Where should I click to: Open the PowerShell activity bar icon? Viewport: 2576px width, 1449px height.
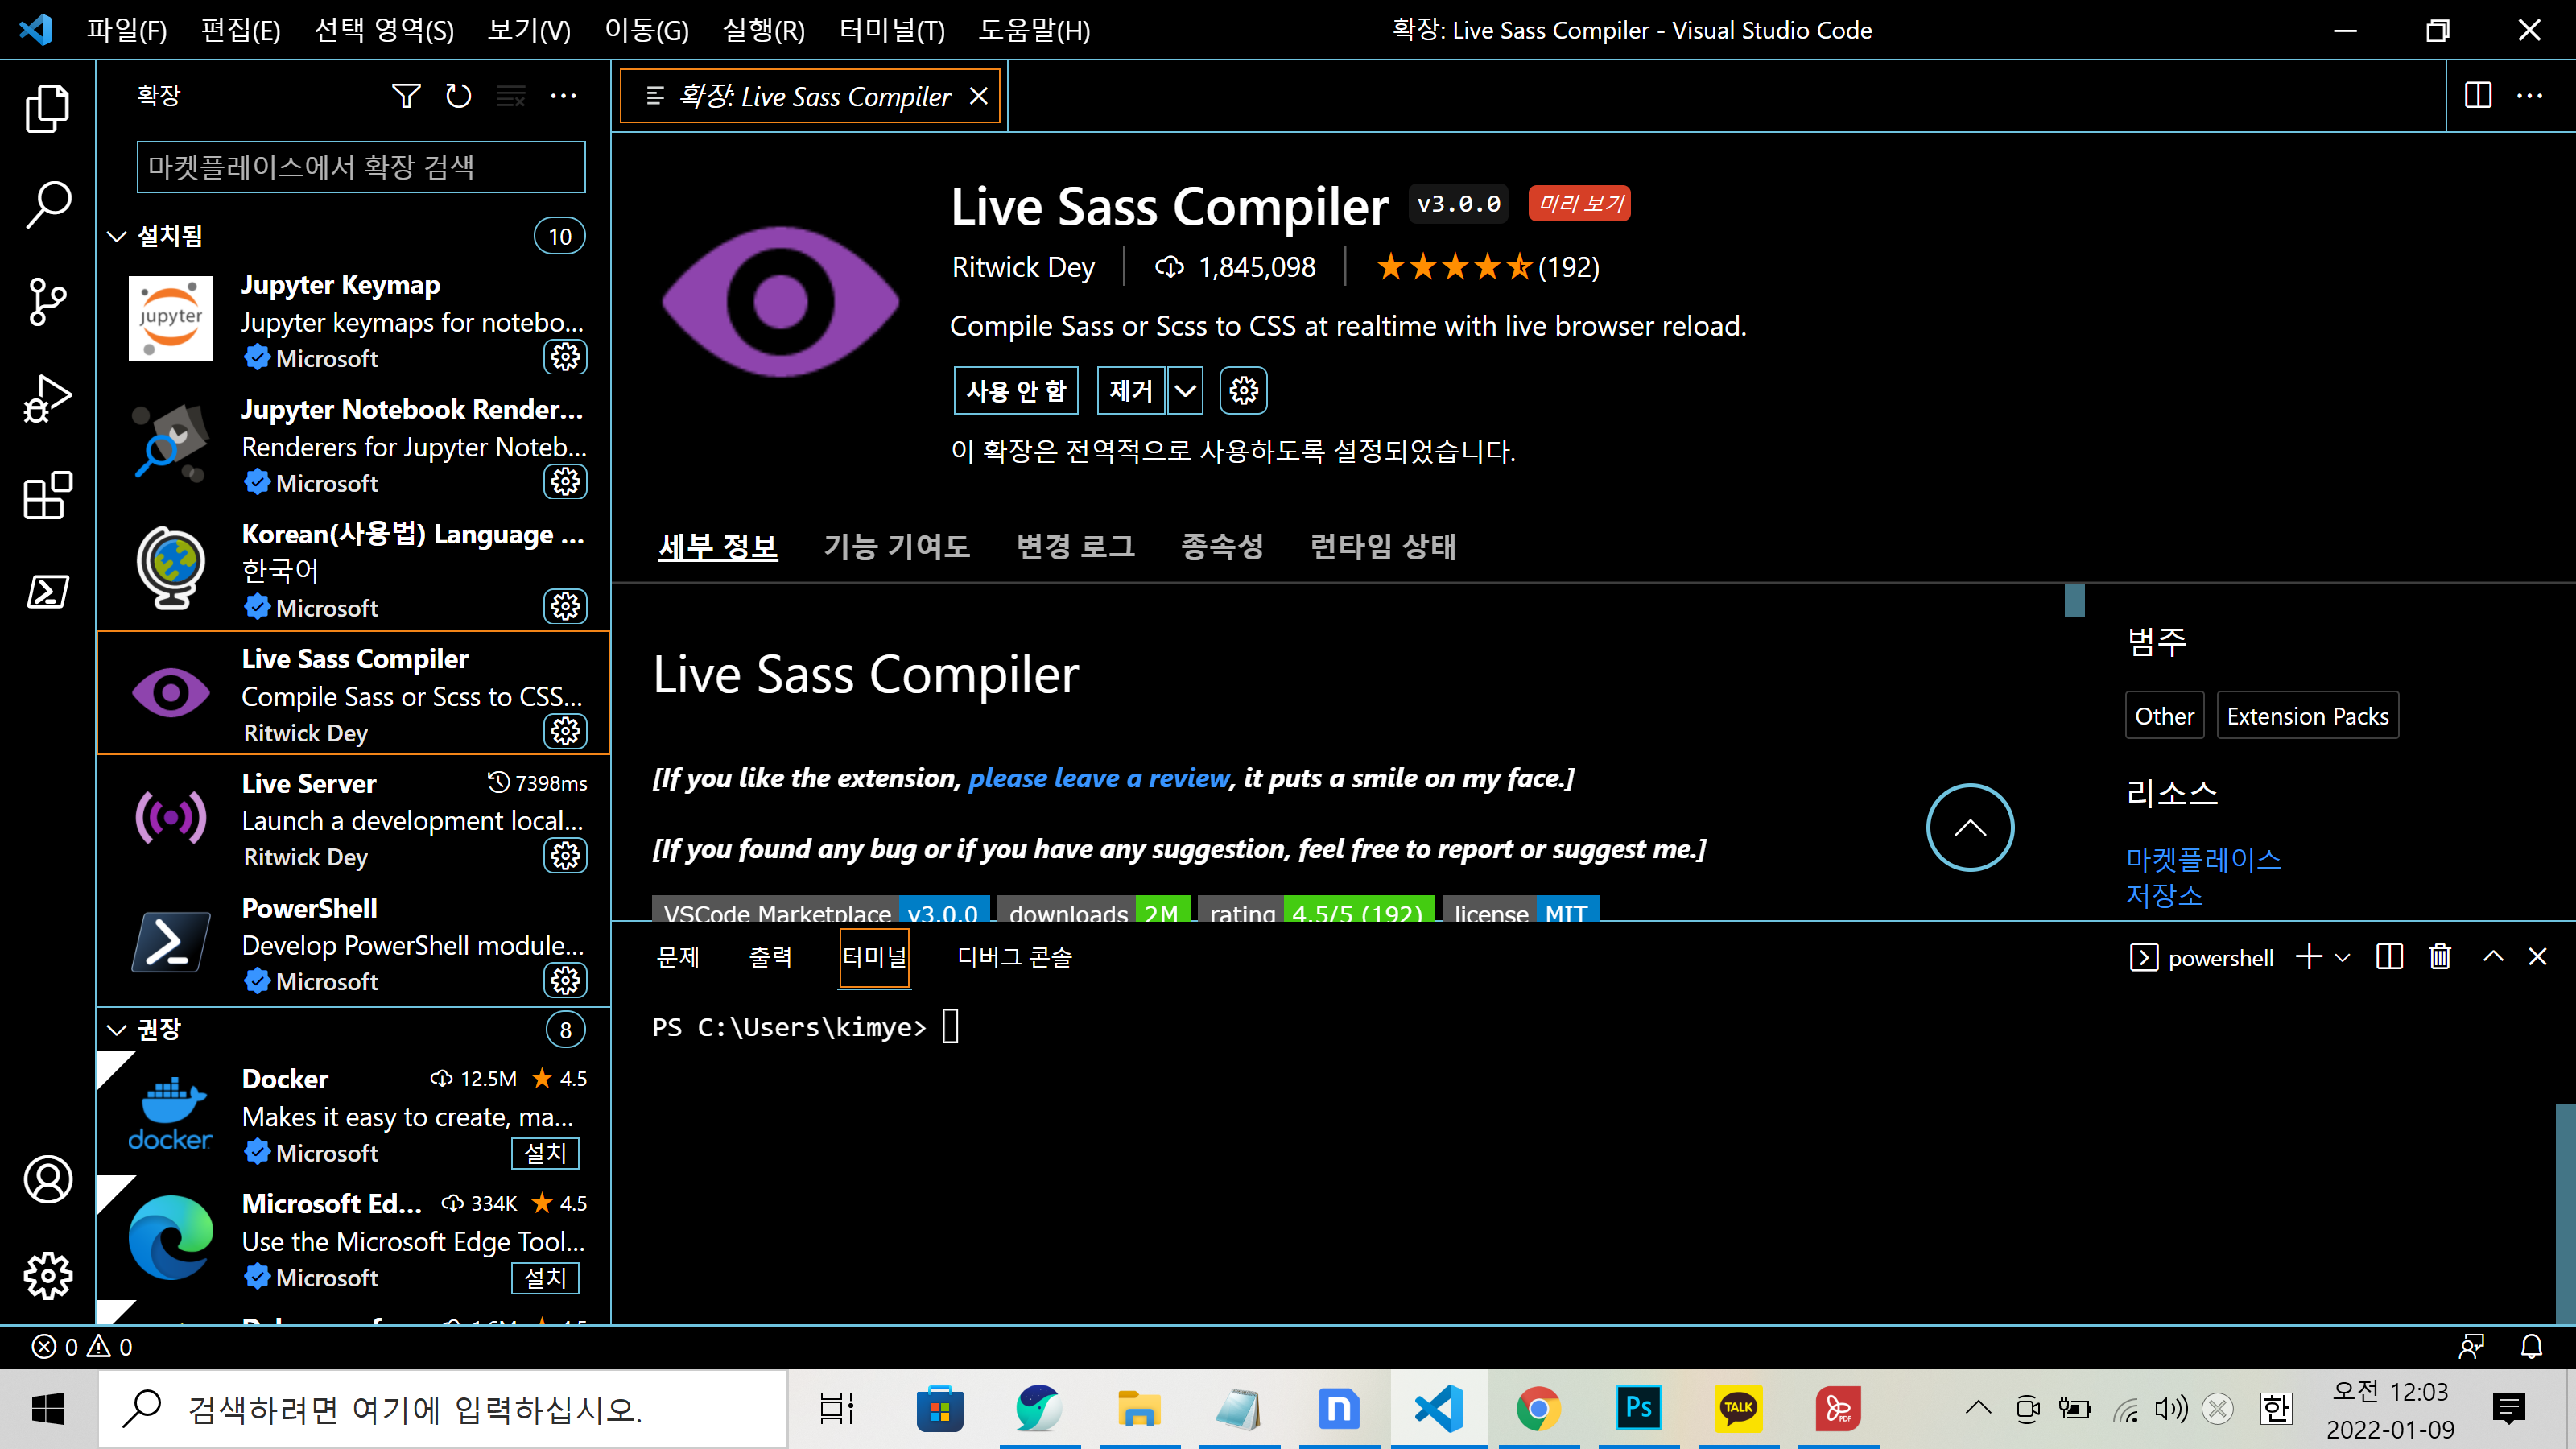[47, 591]
